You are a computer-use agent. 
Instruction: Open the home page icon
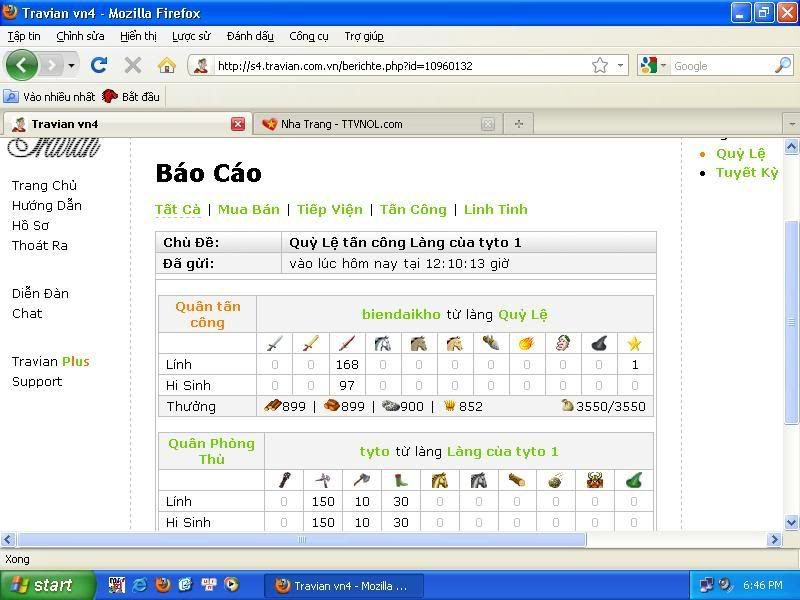click(x=166, y=65)
